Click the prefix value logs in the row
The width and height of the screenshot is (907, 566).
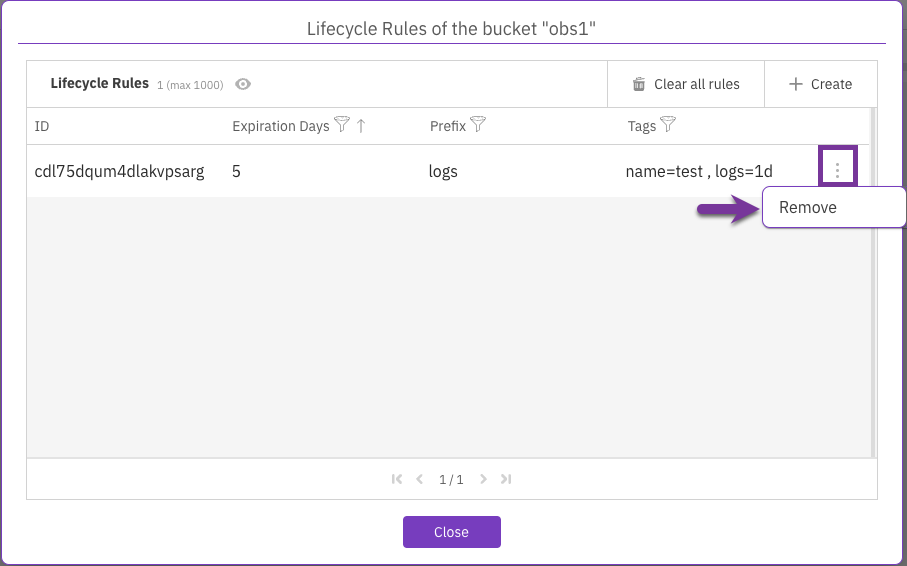[443, 171]
